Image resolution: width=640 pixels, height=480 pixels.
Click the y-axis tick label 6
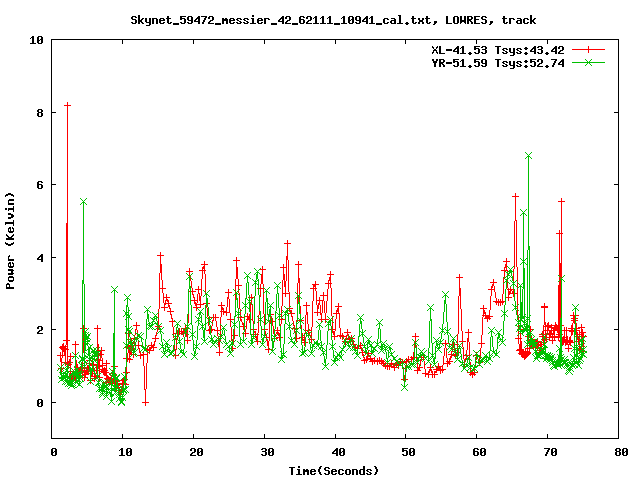click(40, 185)
